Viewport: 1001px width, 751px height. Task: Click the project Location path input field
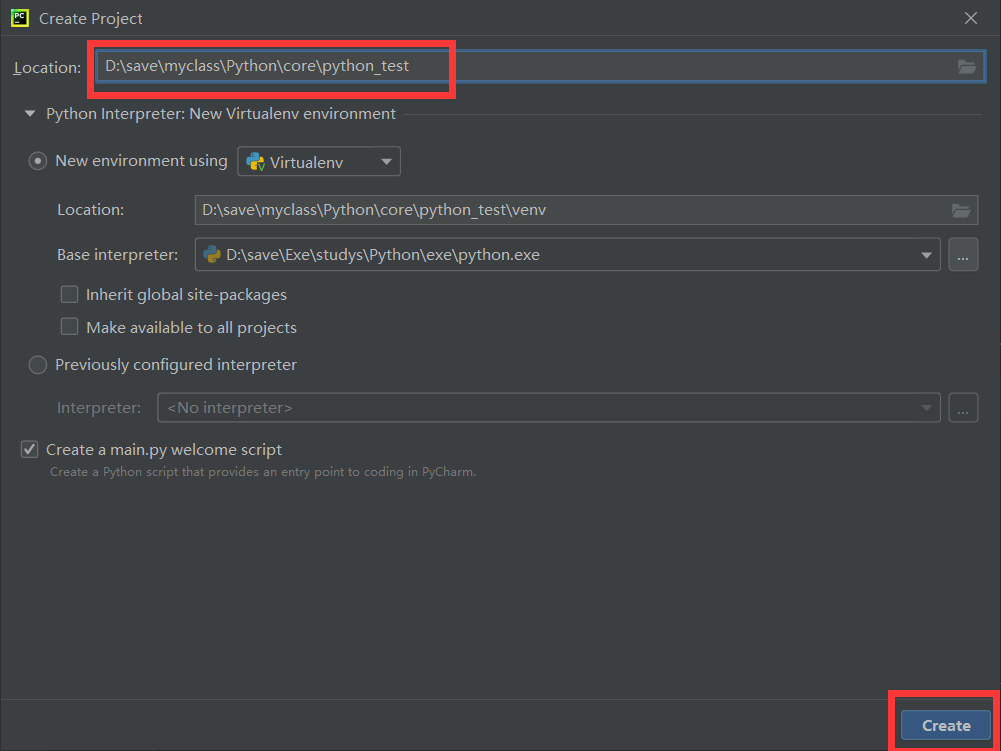point(539,66)
